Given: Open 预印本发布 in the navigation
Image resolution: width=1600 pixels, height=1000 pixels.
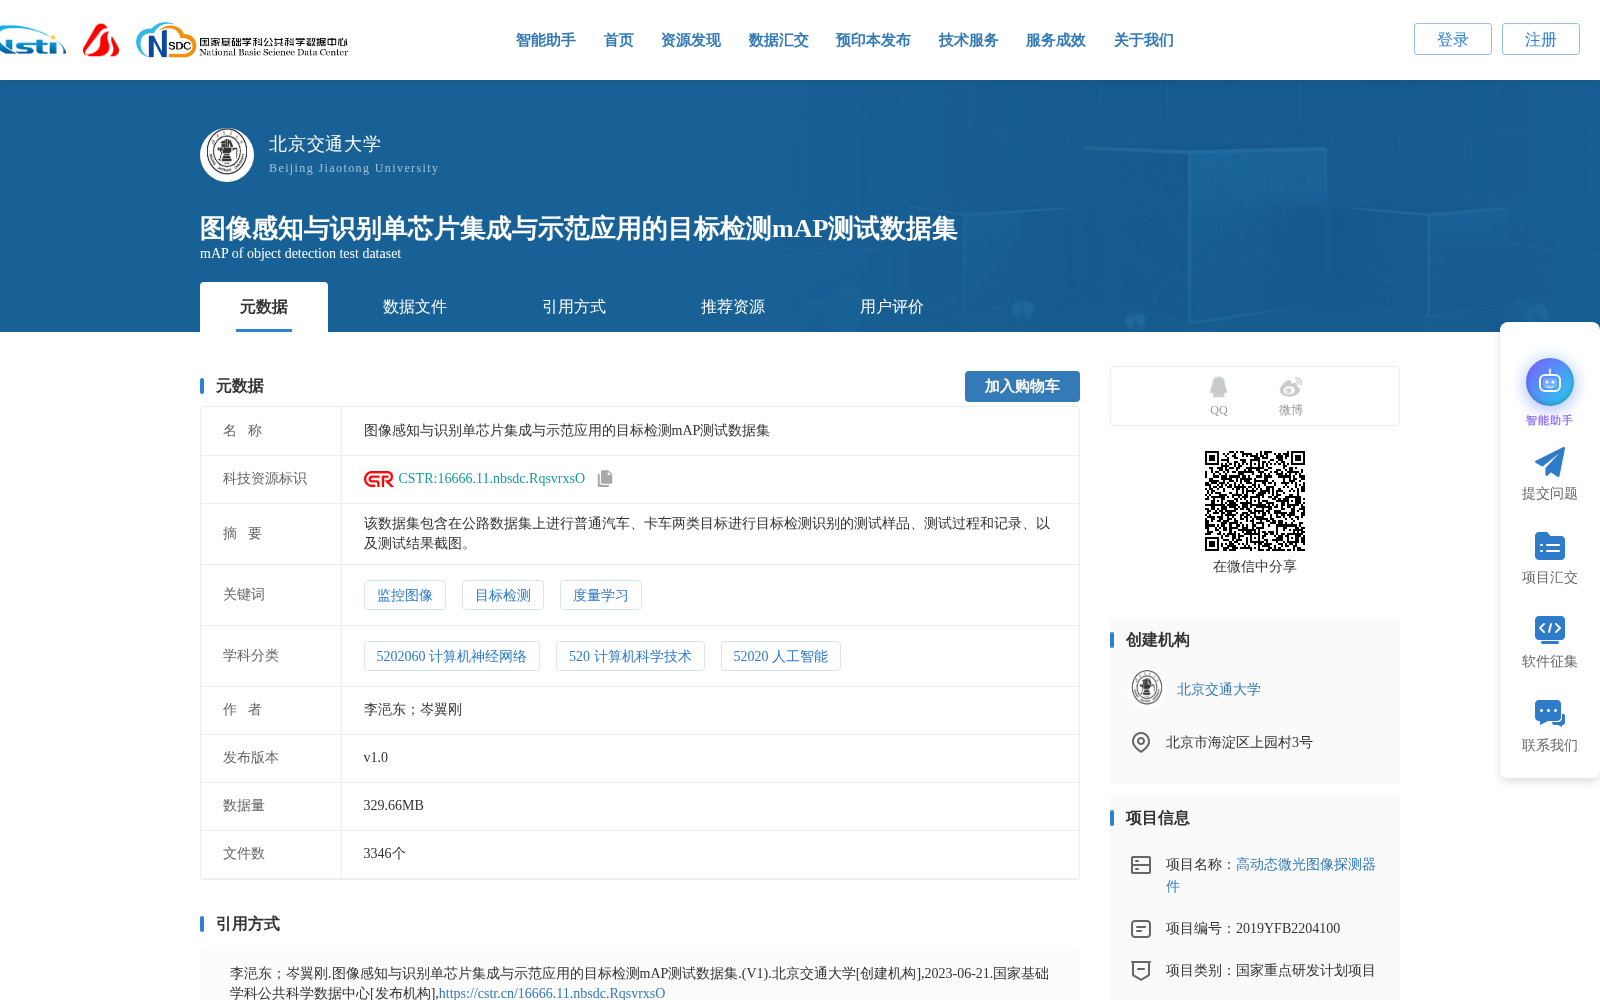Looking at the screenshot, I should (x=873, y=40).
